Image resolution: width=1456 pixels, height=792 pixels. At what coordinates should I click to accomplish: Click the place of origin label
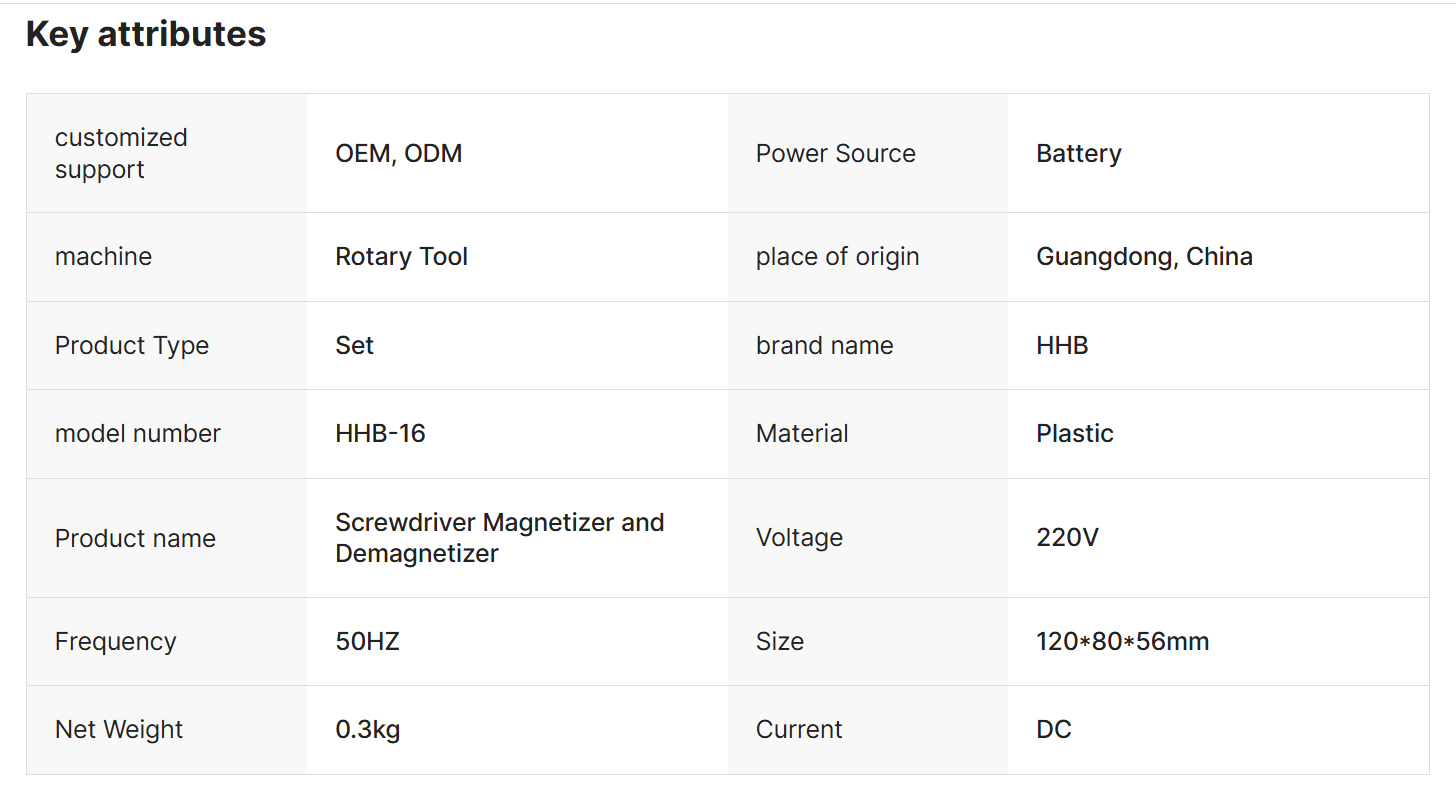[837, 256]
